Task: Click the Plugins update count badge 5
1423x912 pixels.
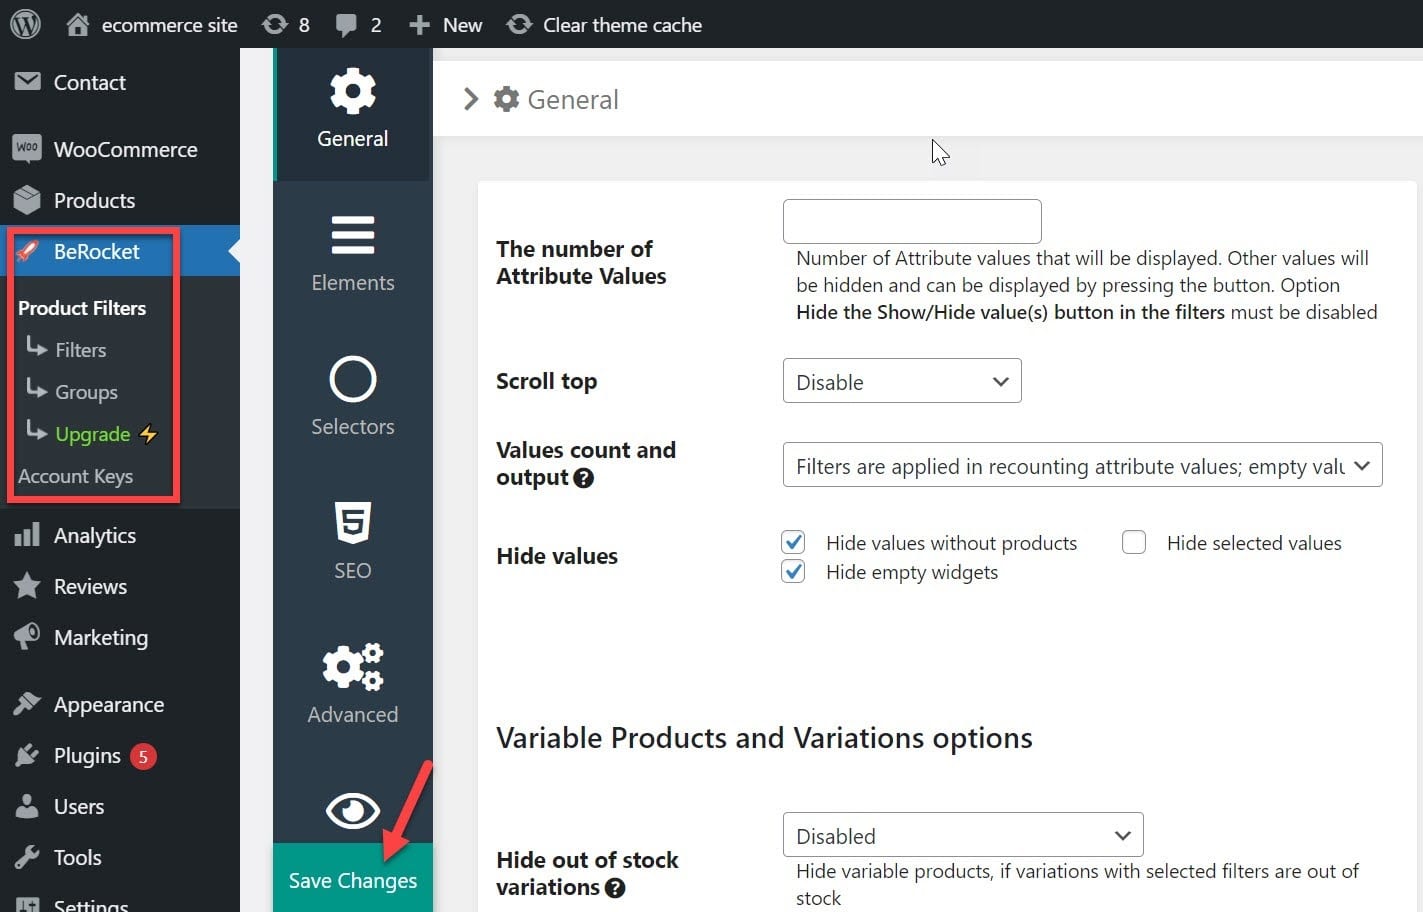Action: coord(143,756)
